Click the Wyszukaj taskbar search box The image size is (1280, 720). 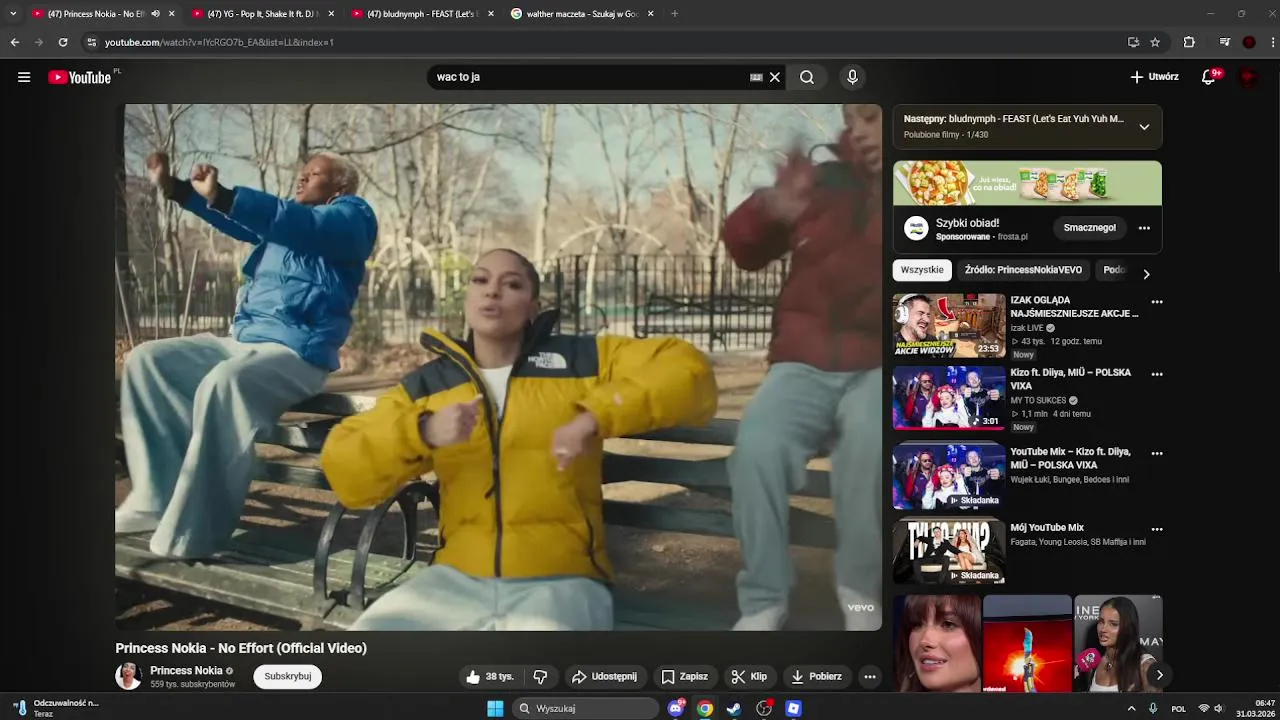(x=586, y=708)
